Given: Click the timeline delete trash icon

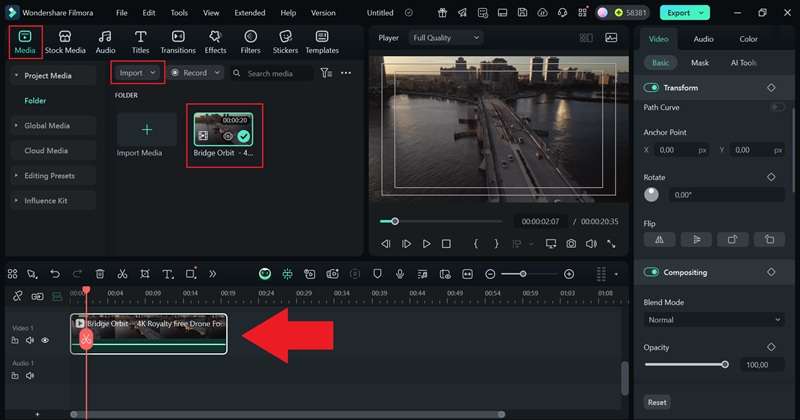Looking at the screenshot, I should point(100,274).
